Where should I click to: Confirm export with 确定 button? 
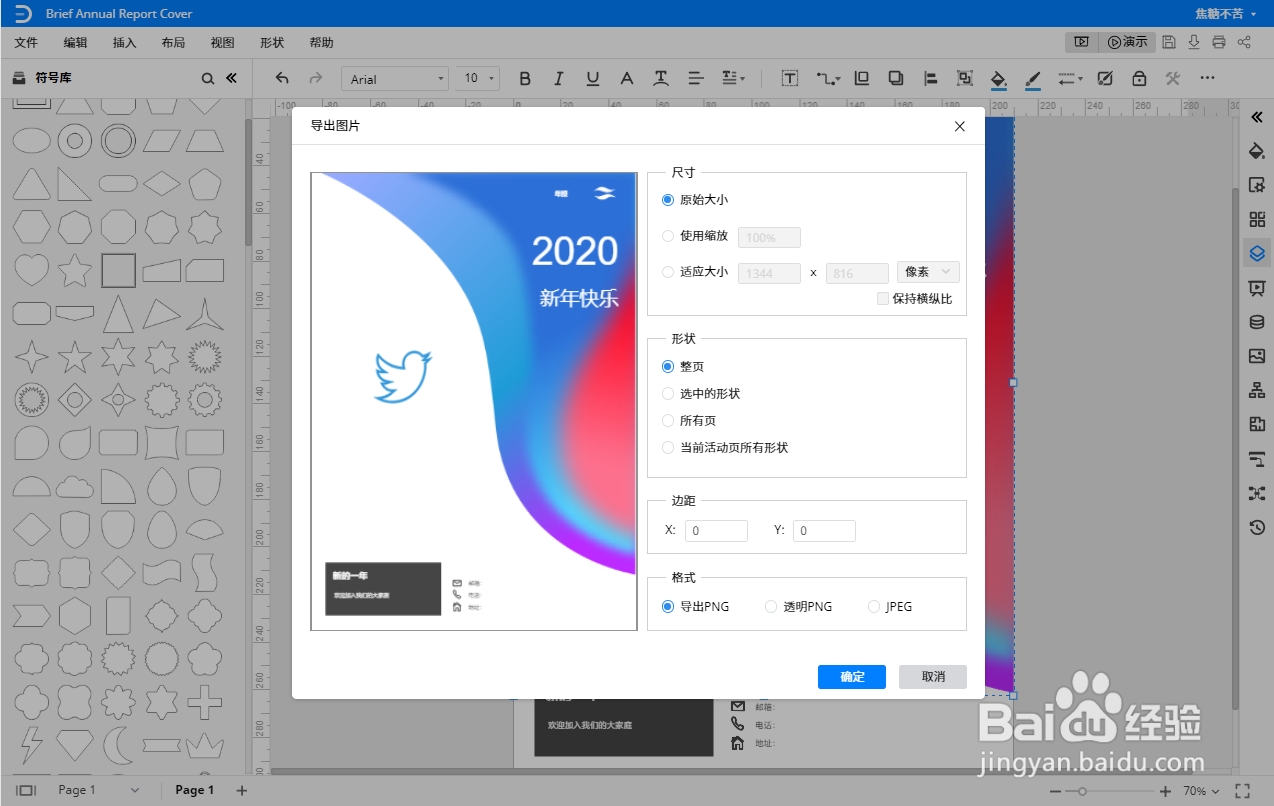point(852,677)
